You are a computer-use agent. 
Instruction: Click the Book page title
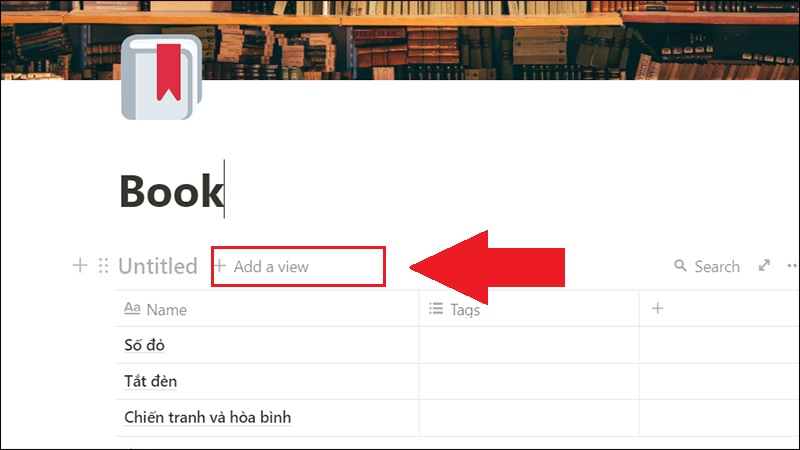pos(171,191)
